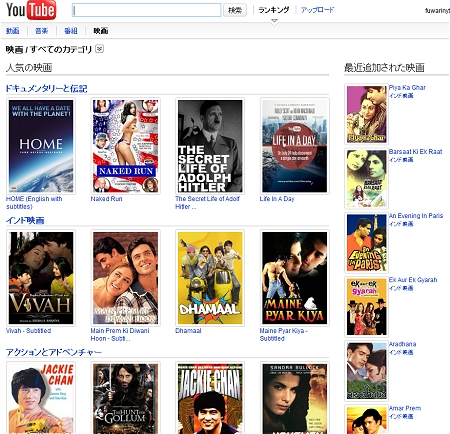Open The Hunt for Gollum poster
The image size is (450, 434).
tap(126, 398)
